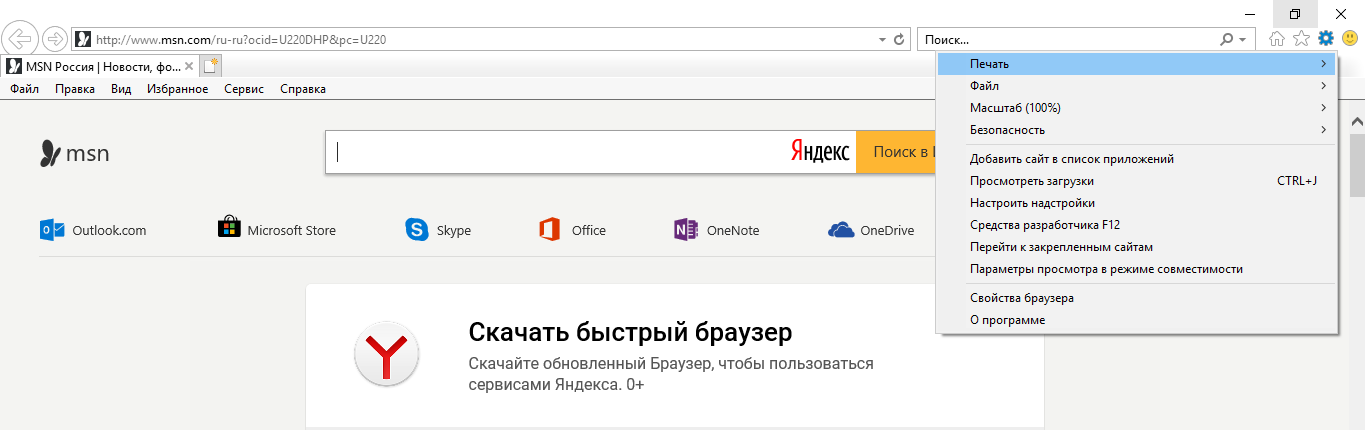
Task: Click the smiley feedback icon
Action: [x=1349, y=39]
